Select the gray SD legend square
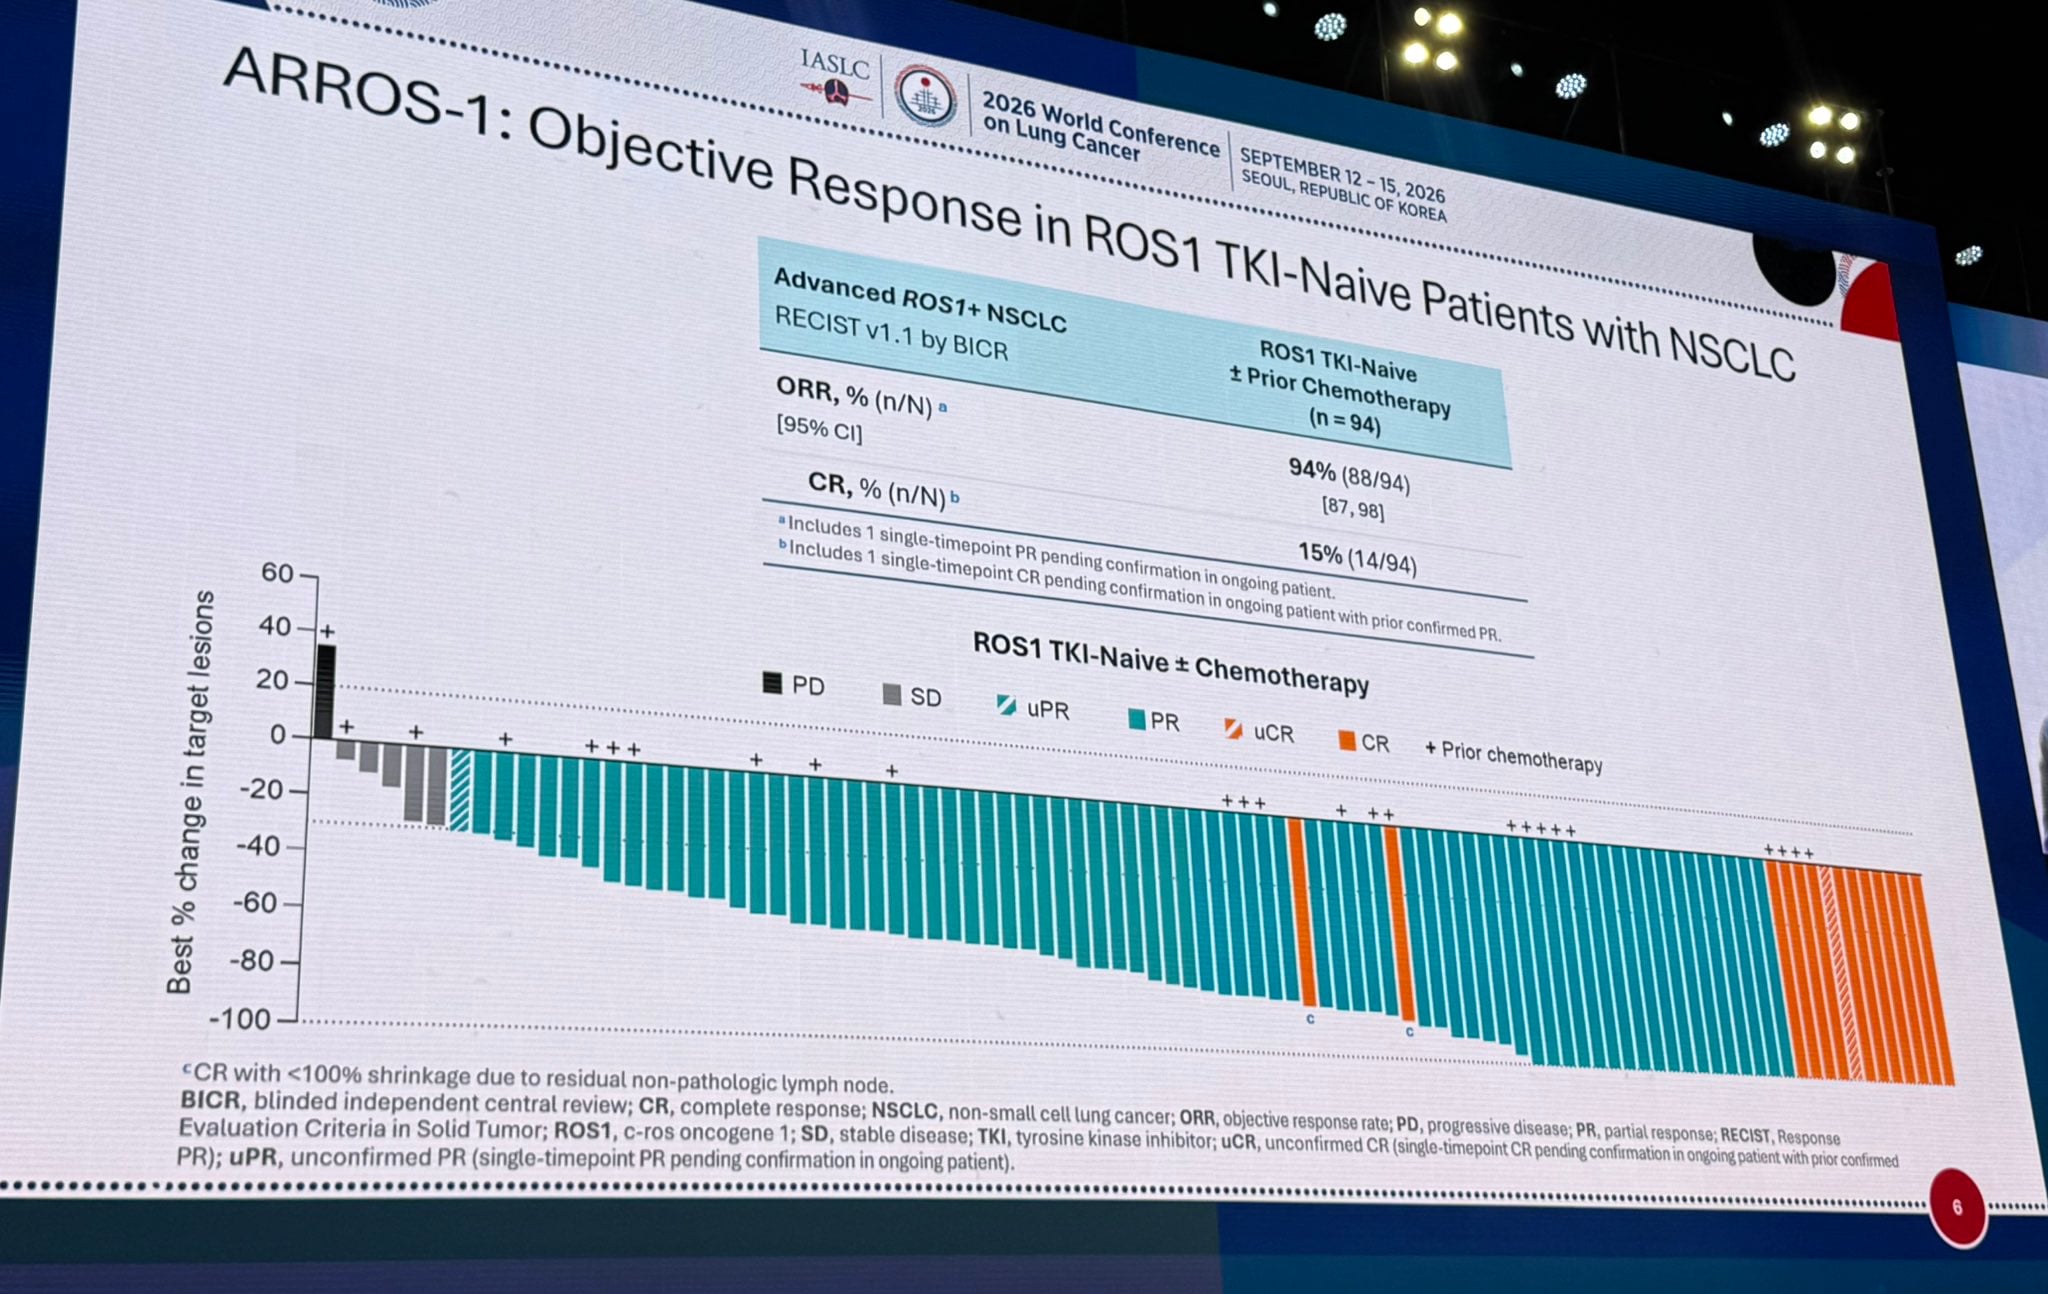The height and width of the screenshot is (1294, 2048). click(892, 694)
